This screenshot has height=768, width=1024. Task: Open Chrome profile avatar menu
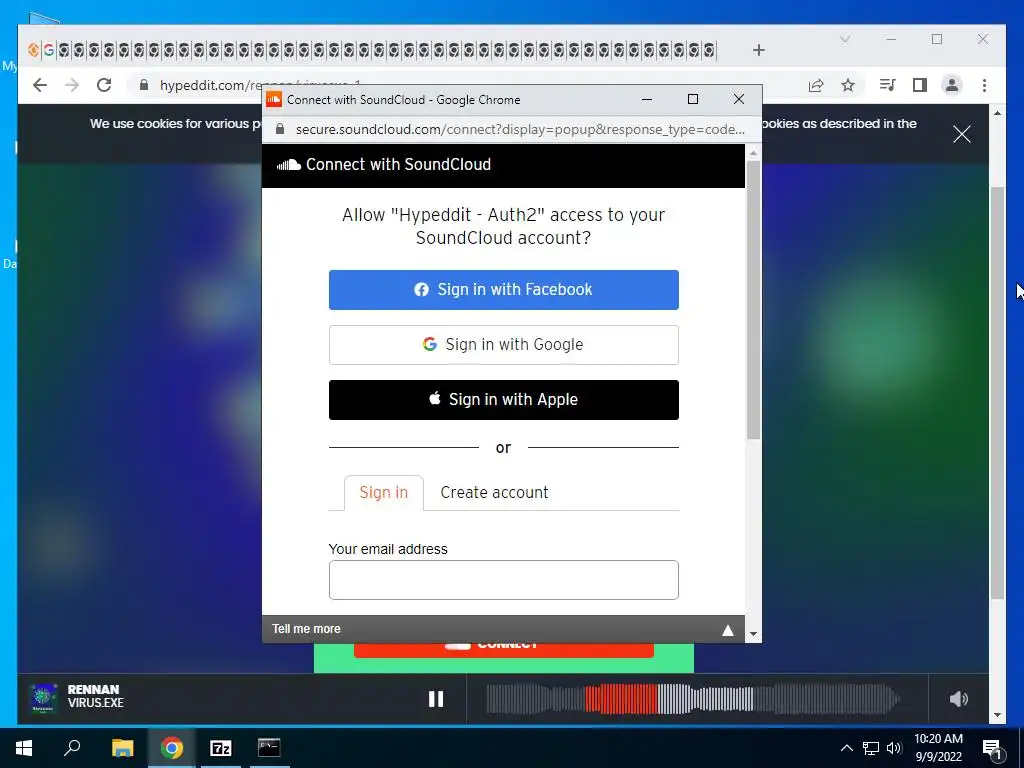point(952,85)
